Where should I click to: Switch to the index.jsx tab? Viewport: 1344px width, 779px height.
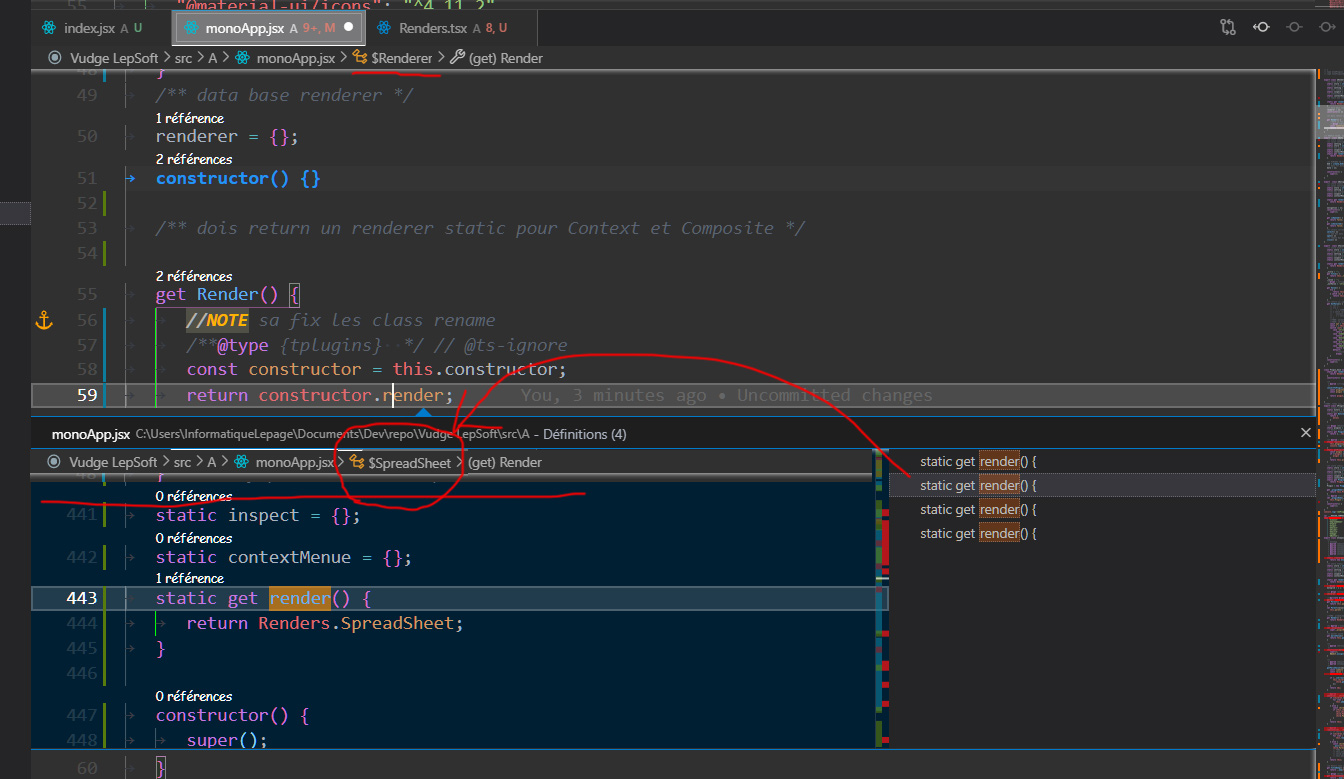(x=90, y=28)
